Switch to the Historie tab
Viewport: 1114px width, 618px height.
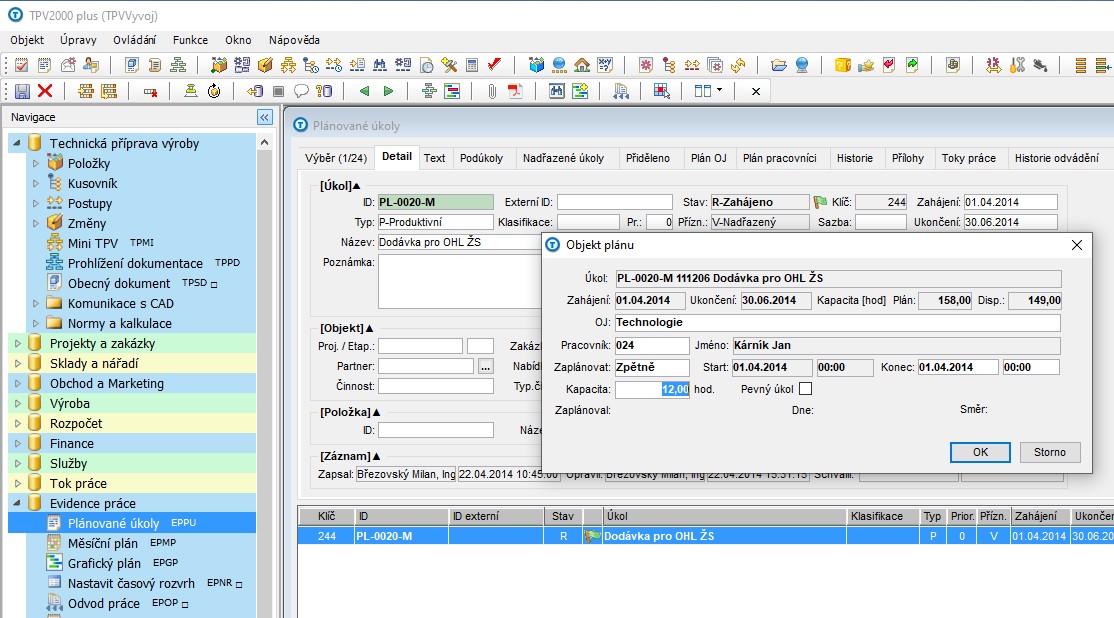coord(855,158)
